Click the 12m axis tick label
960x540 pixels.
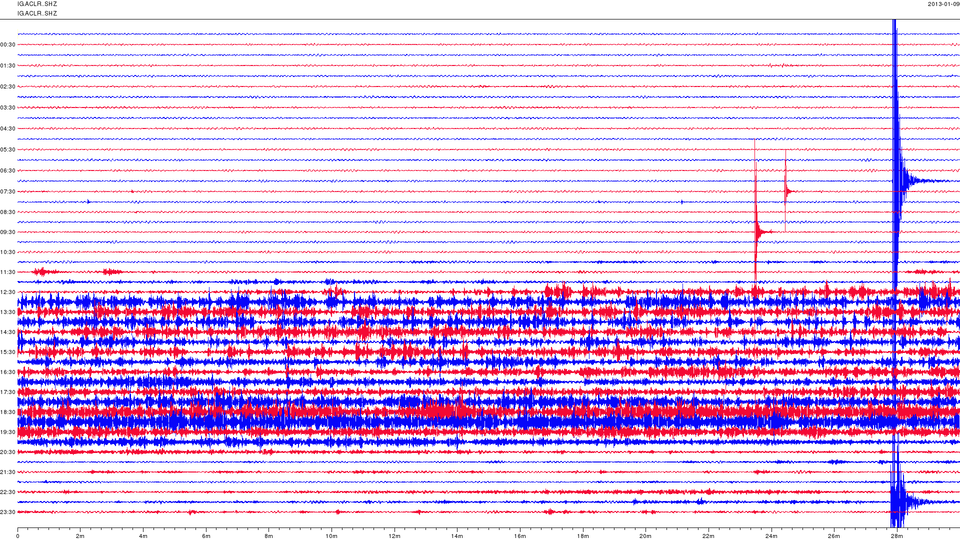click(x=394, y=536)
